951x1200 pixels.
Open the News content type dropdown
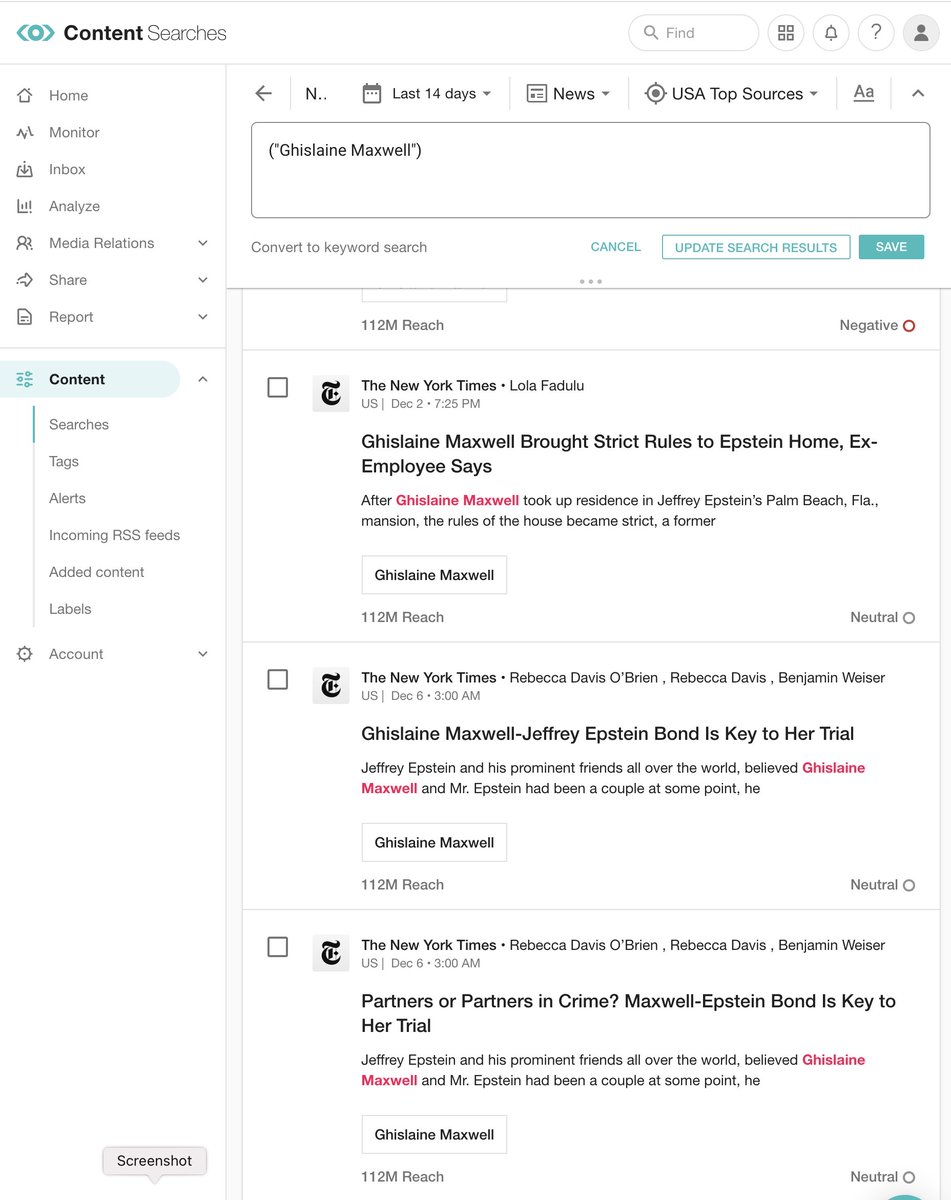(x=568, y=93)
